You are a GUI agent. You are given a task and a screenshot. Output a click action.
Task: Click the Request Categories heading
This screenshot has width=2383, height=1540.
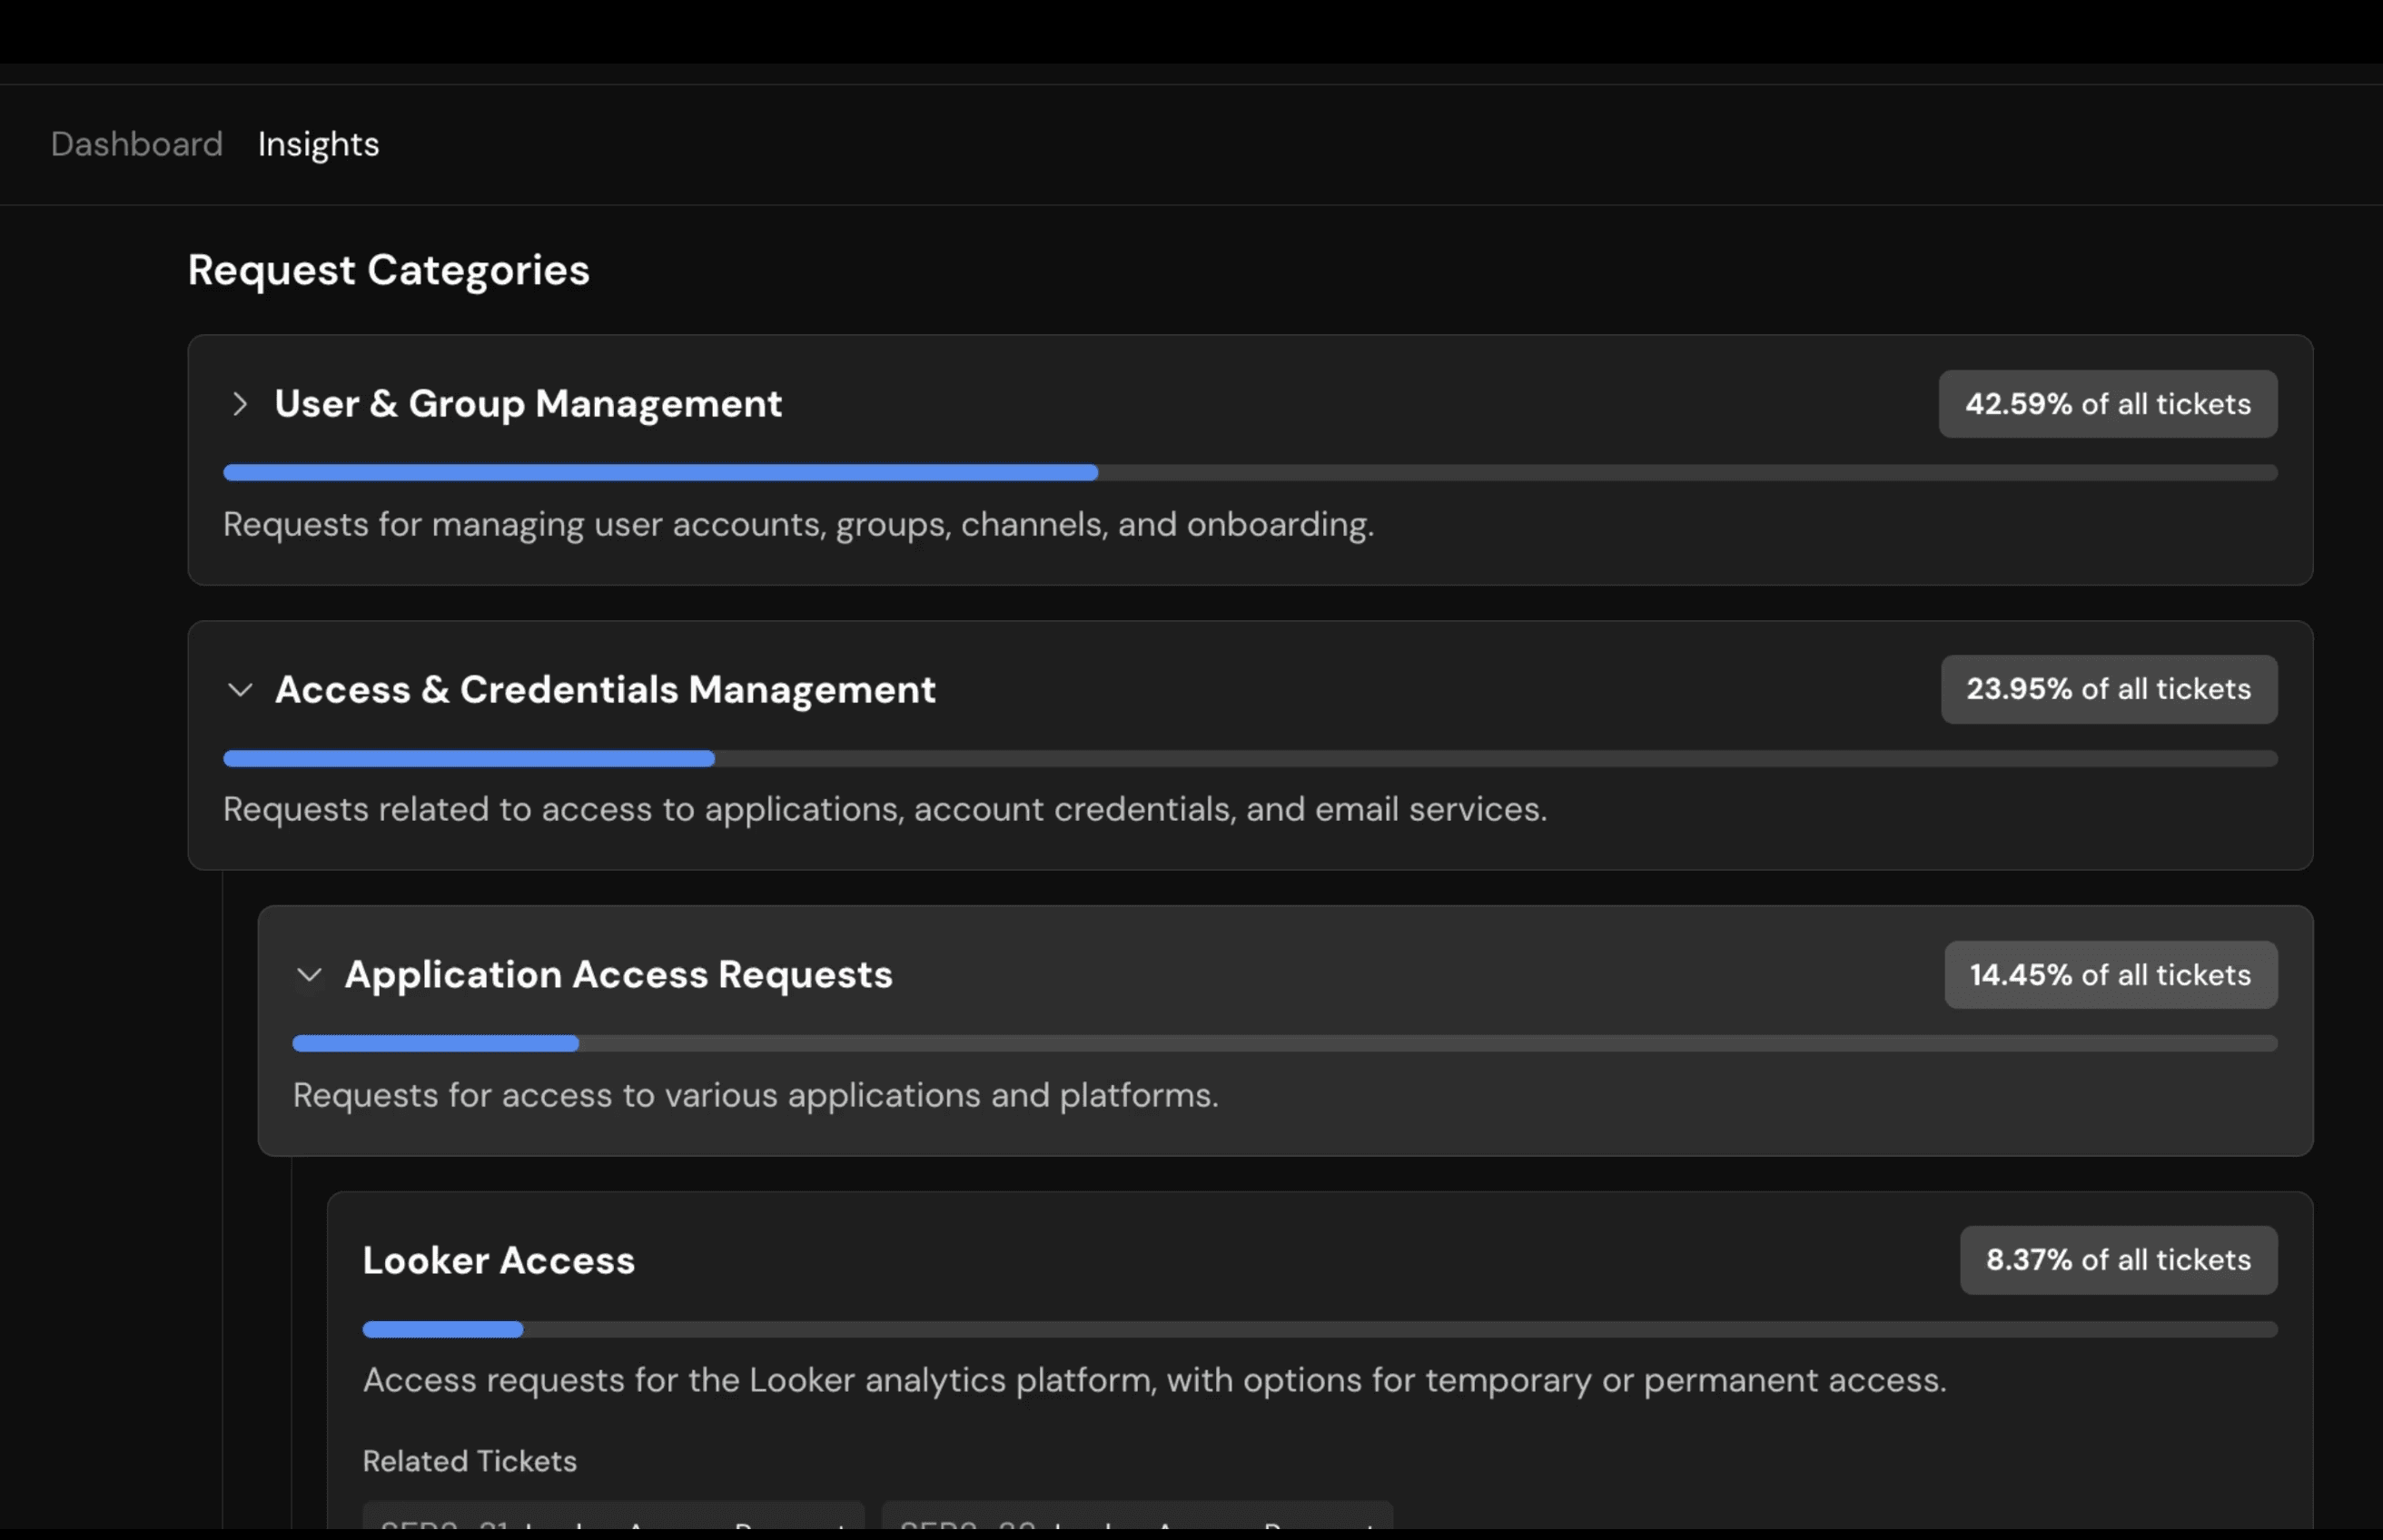[x=388, y=270]
